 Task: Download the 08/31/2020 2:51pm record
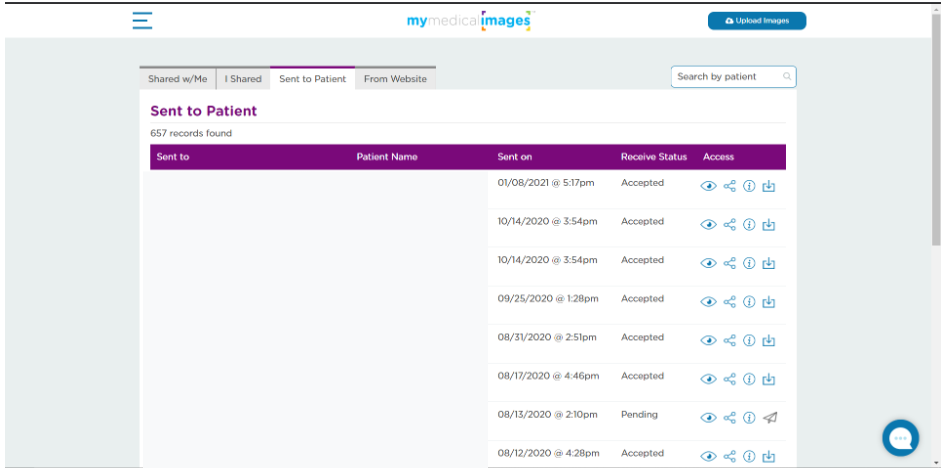point(769,341)
